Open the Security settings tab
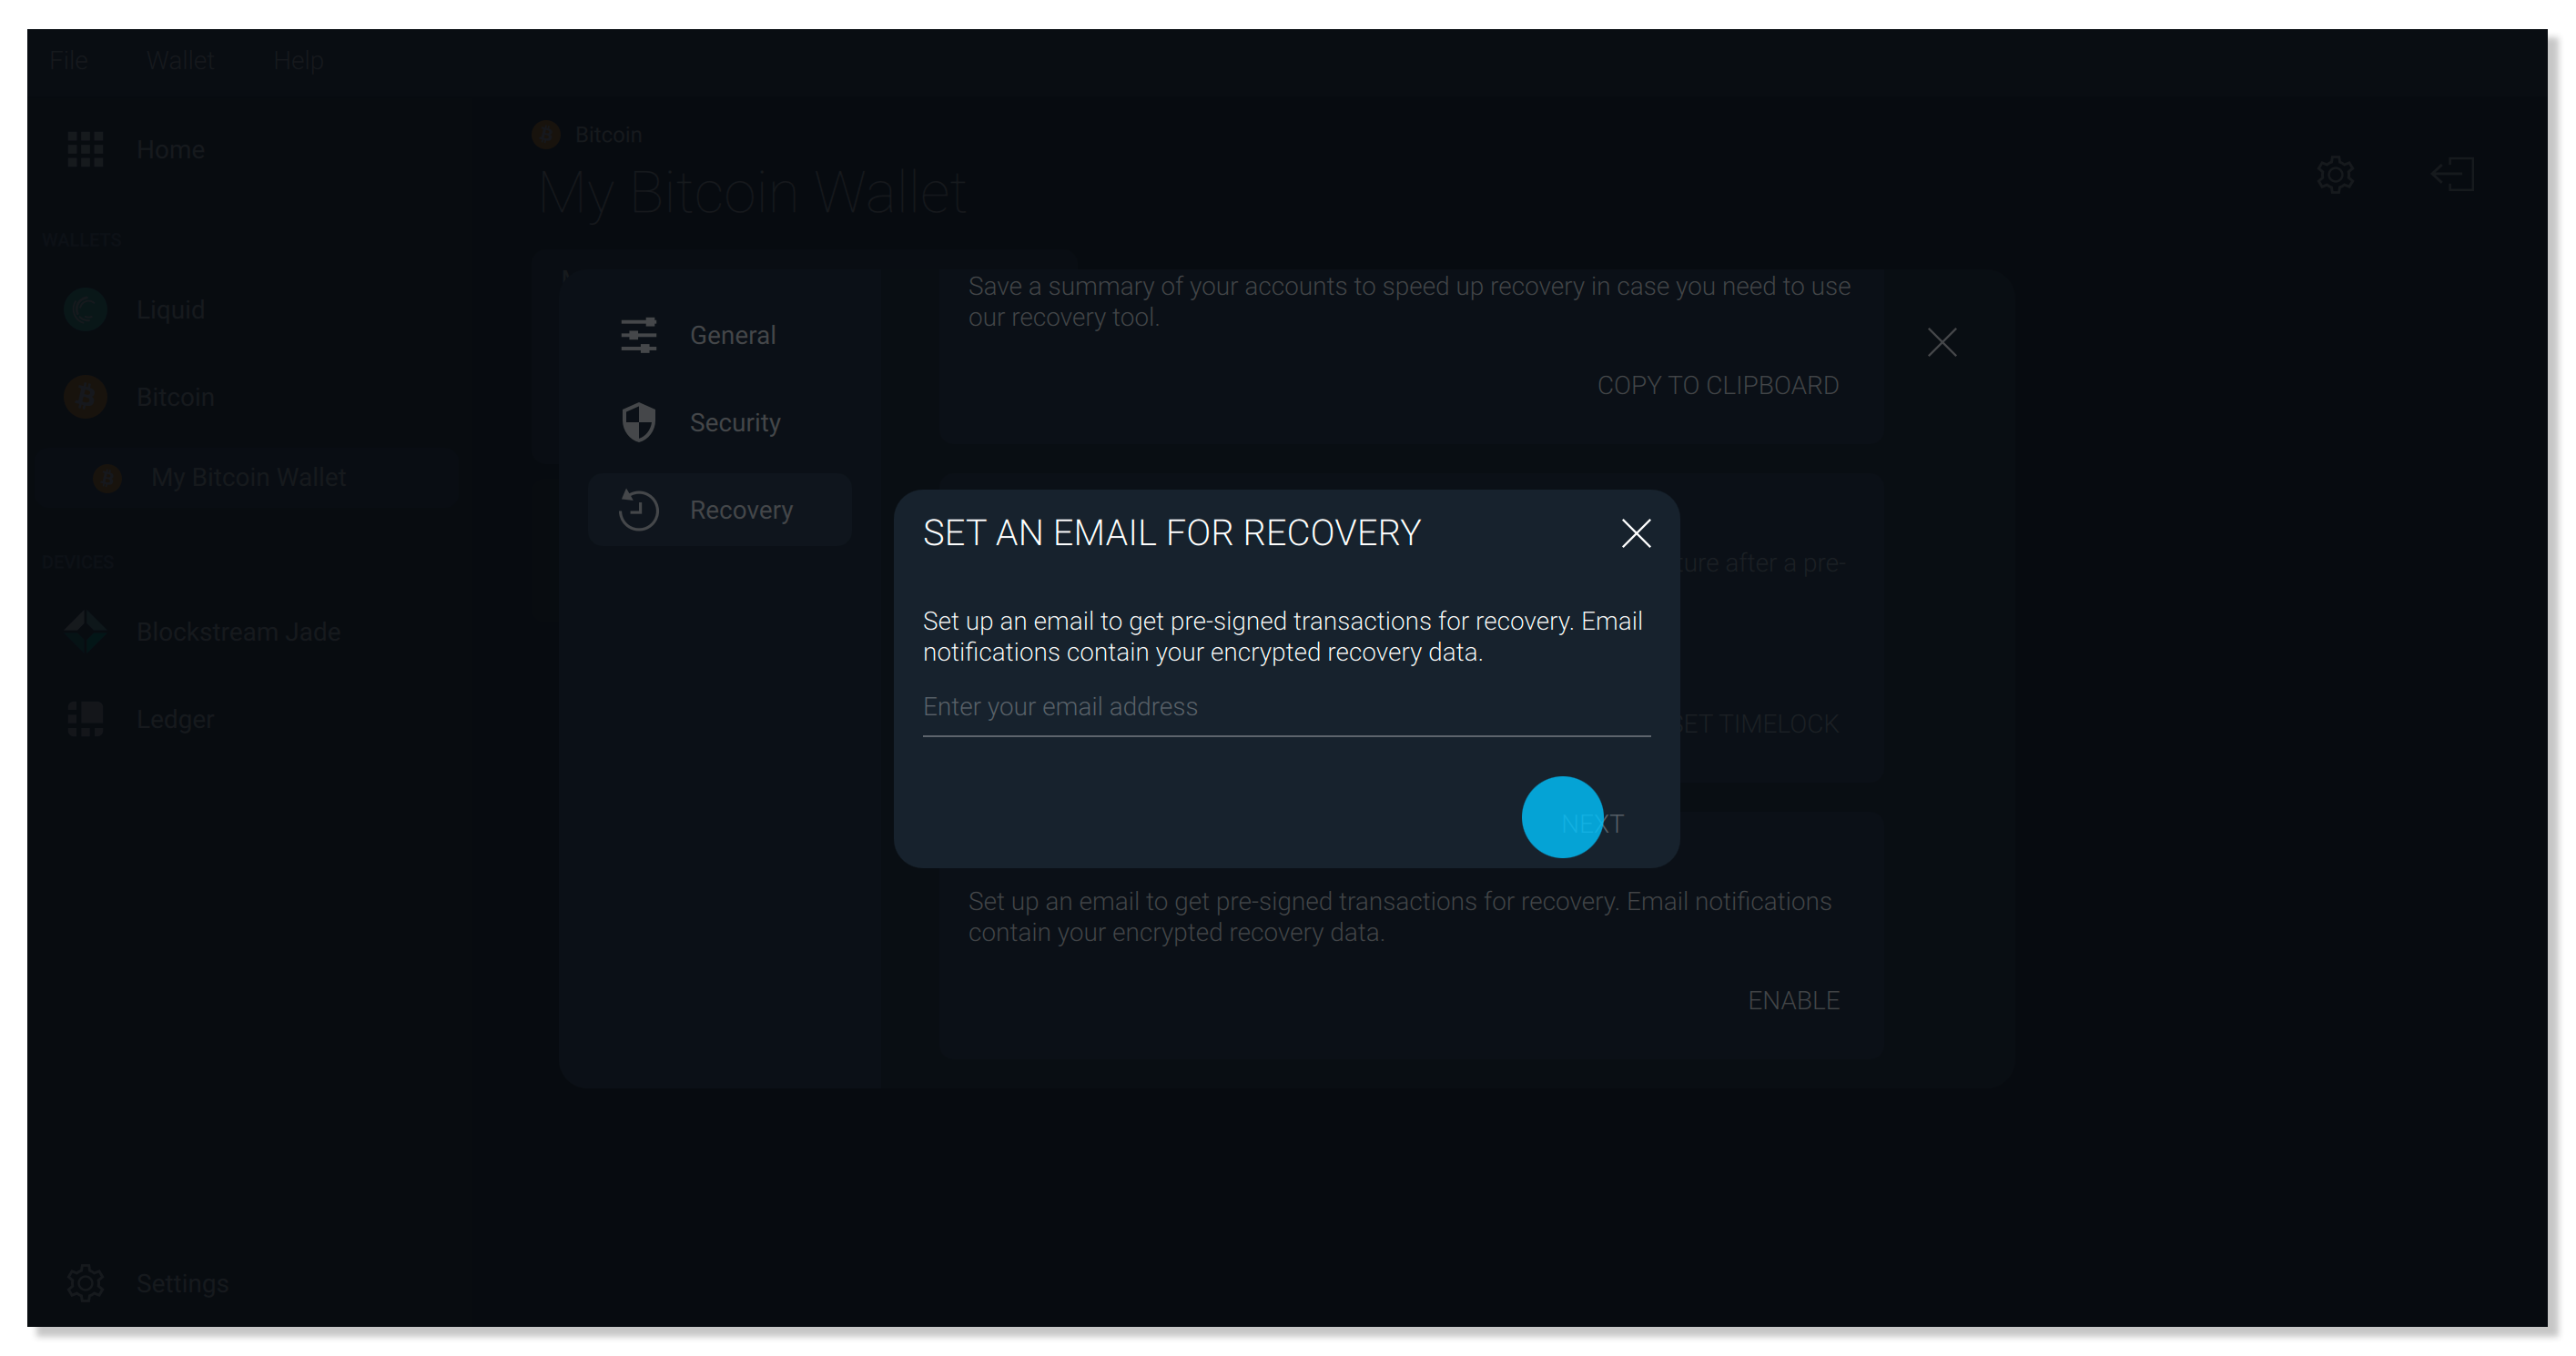The image size is (2576, 1356). [719, 422]
